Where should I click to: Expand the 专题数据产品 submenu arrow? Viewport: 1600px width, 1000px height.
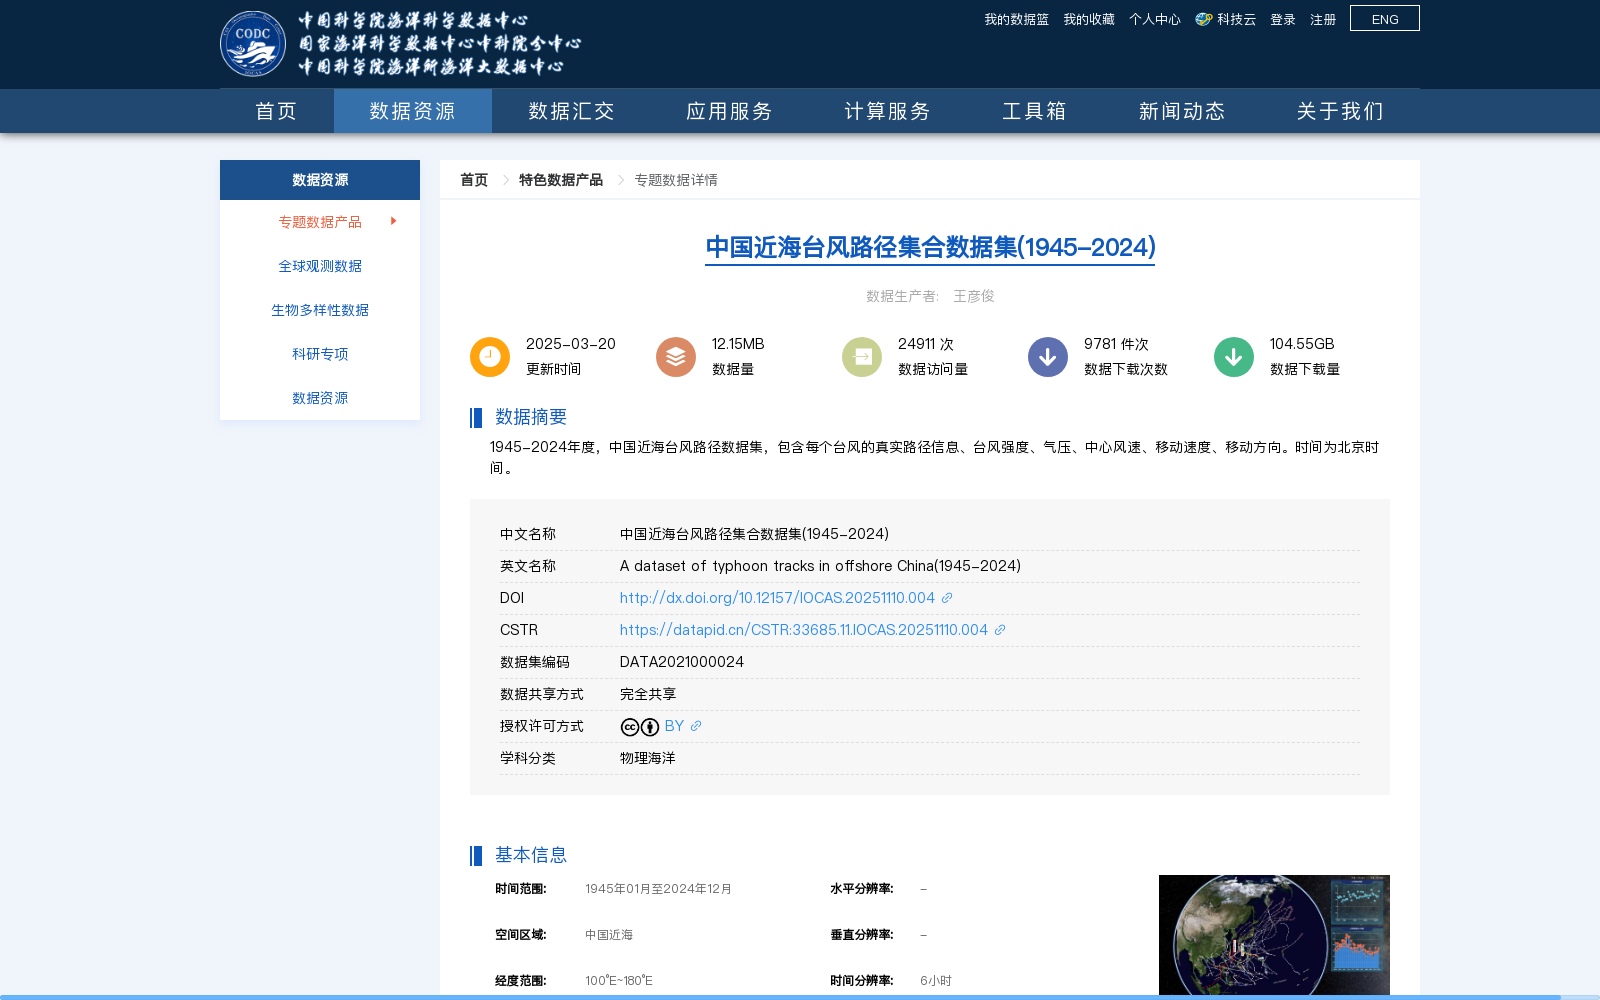tap(393, 221)
